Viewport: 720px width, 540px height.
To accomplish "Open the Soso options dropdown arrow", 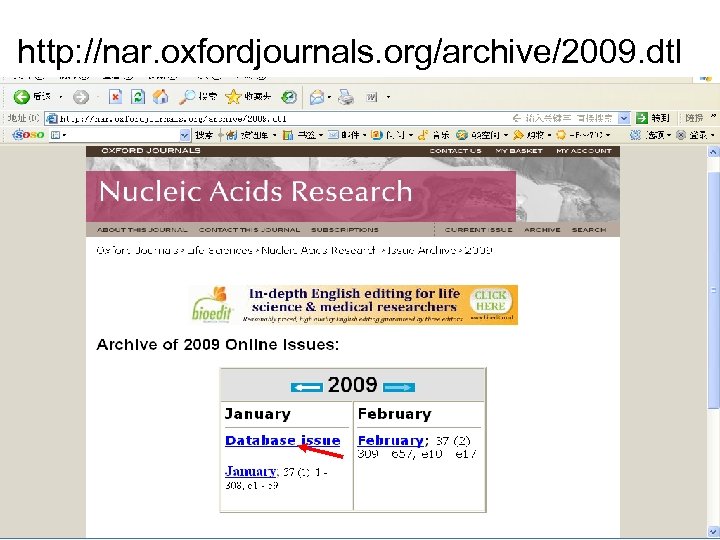I will click(669, 135).
